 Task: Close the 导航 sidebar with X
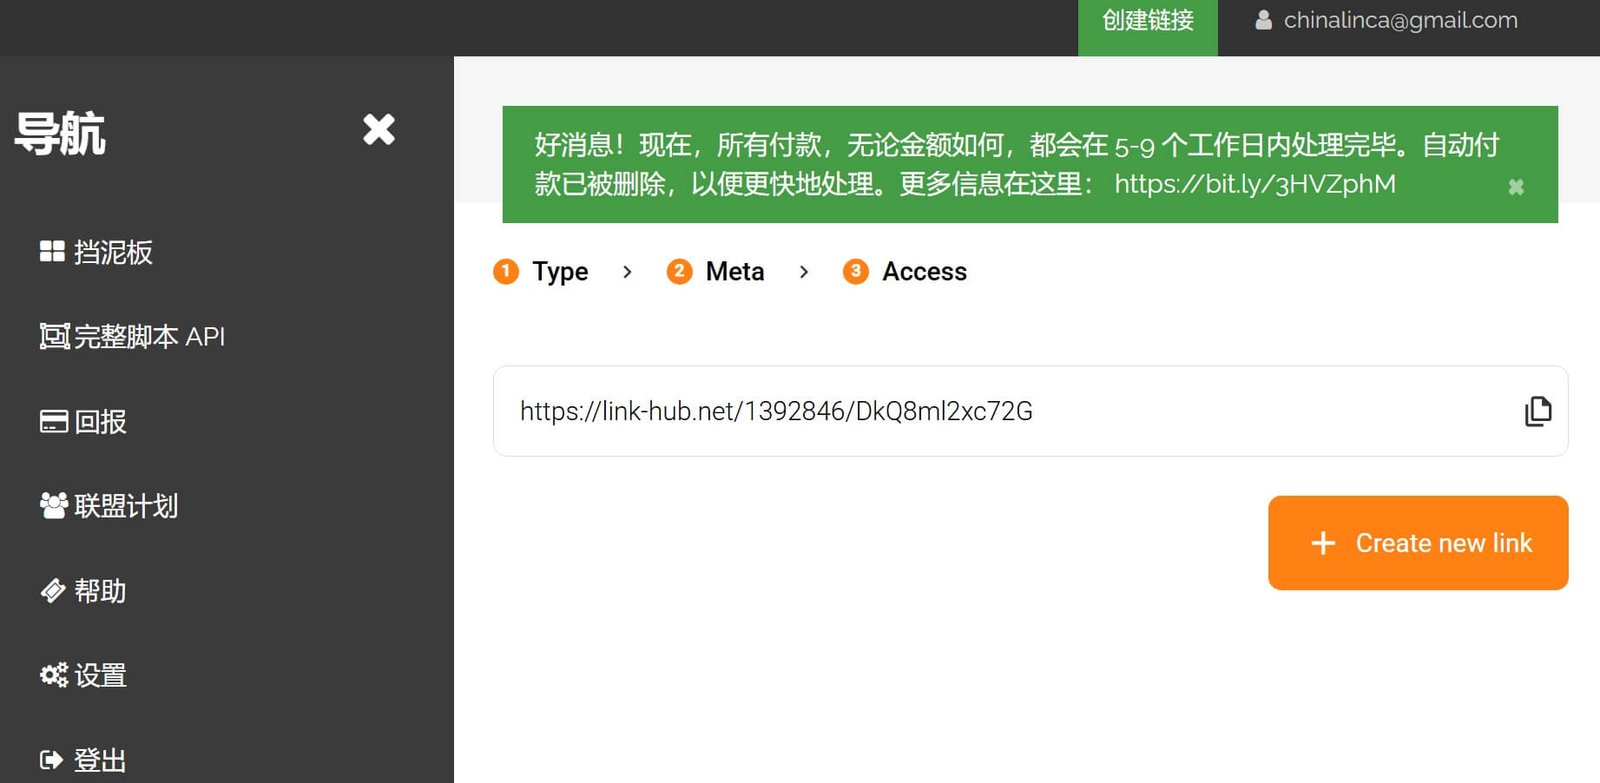(x=379, y=129)
